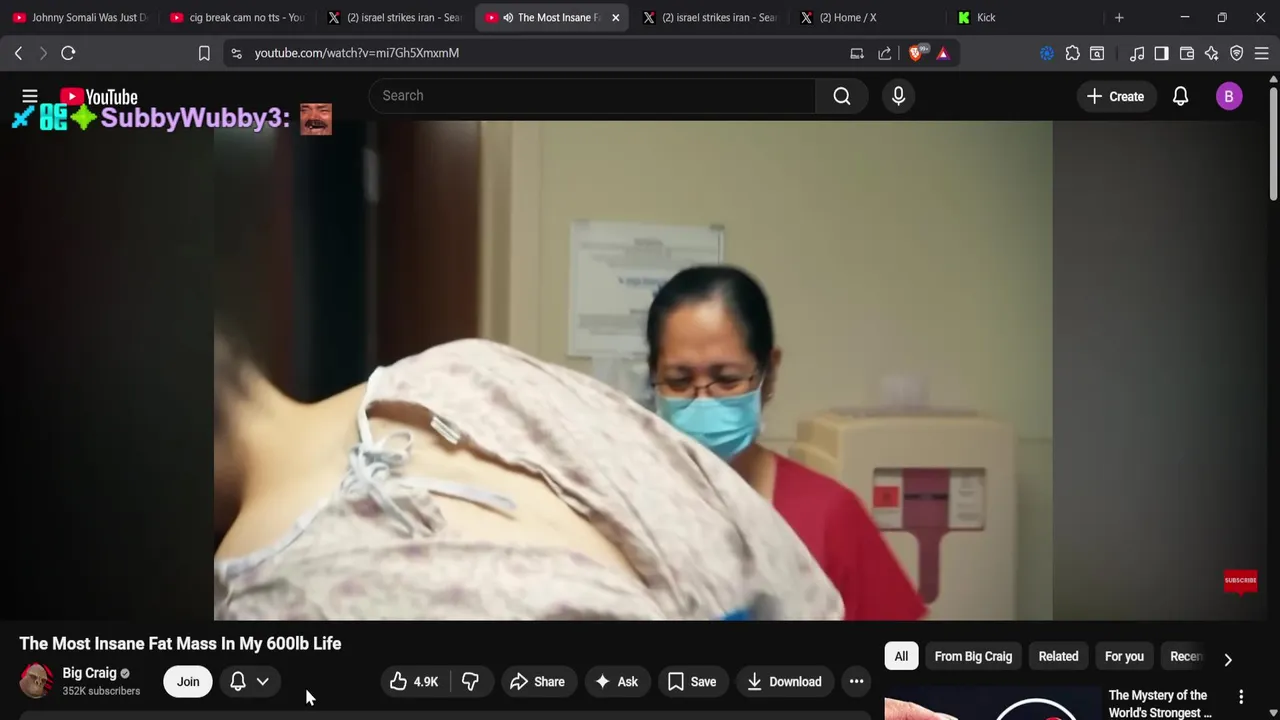Image resolution: width=1280 pixels, height=720 pixels.
Task: Select the Related filter chip
Action: [1058, 656]
